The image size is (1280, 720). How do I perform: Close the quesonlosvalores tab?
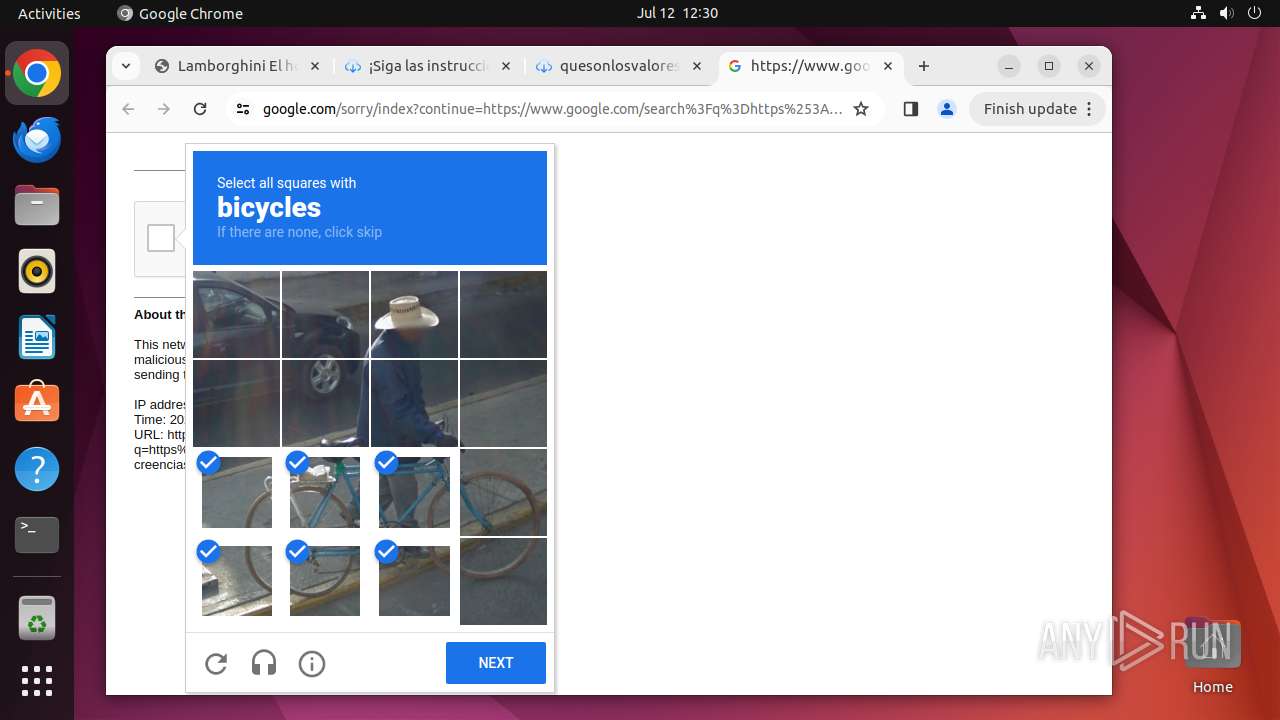coord(697,66)
